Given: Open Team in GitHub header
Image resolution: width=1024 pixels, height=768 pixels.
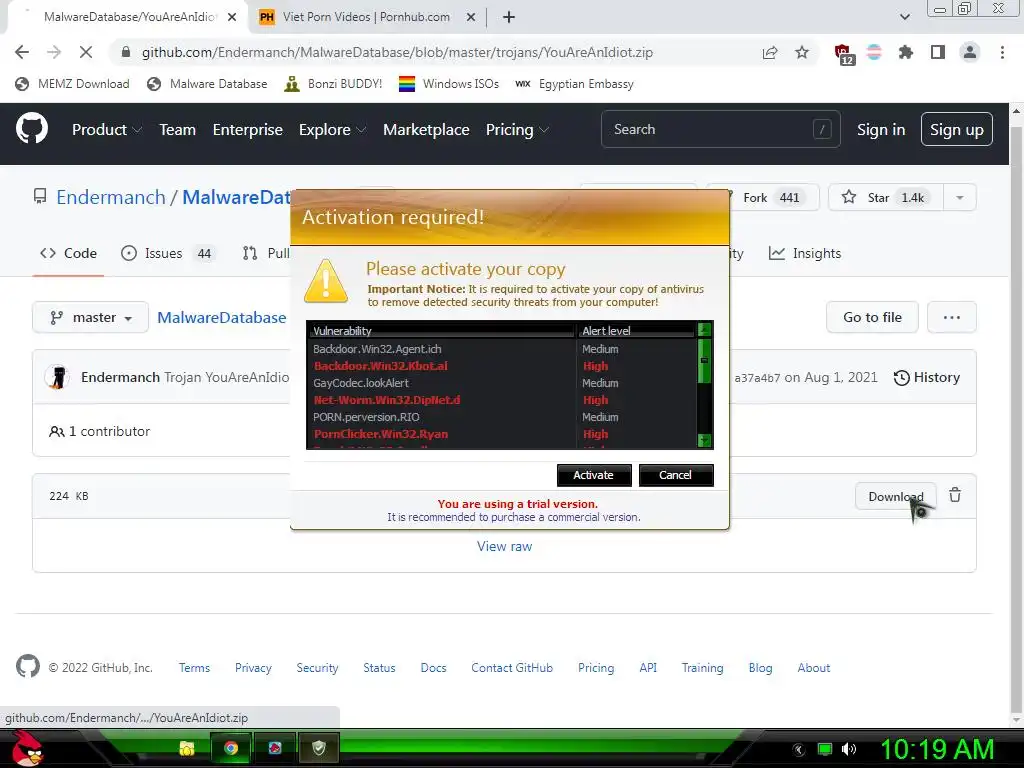Looking at the screenshot, I should [178, 129].
